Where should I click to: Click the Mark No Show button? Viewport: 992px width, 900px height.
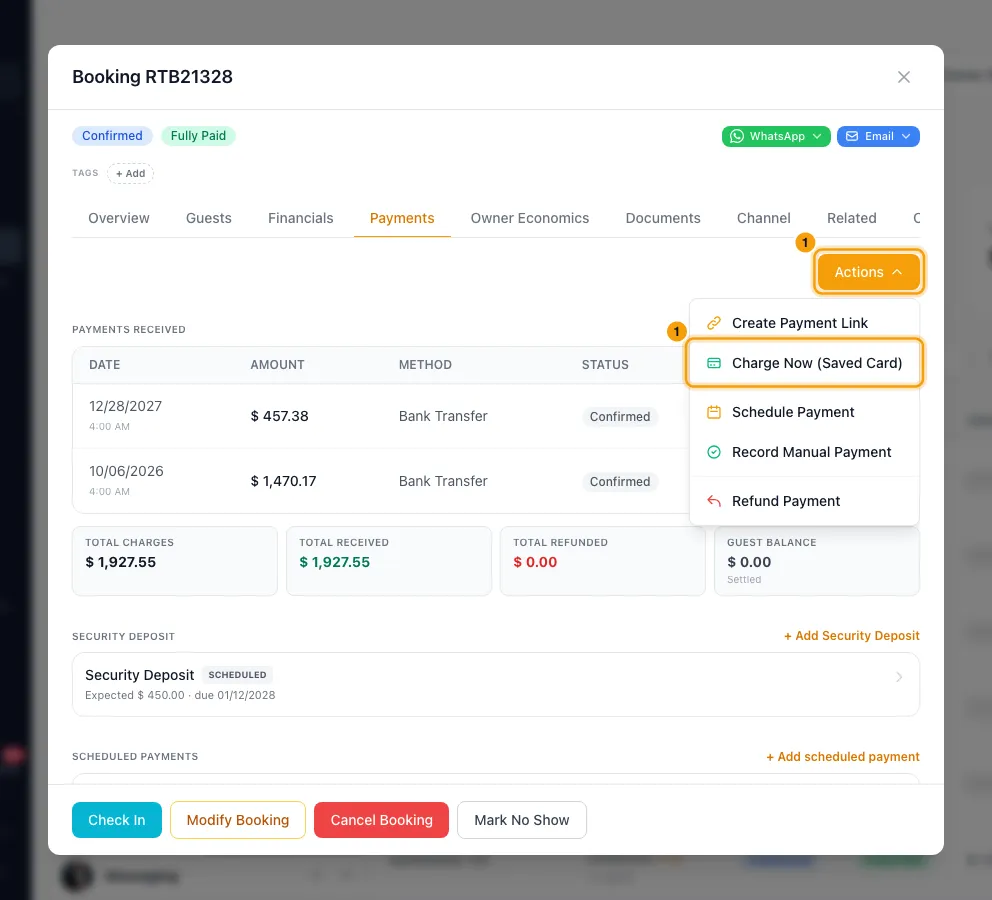click(x=522, y=820)
